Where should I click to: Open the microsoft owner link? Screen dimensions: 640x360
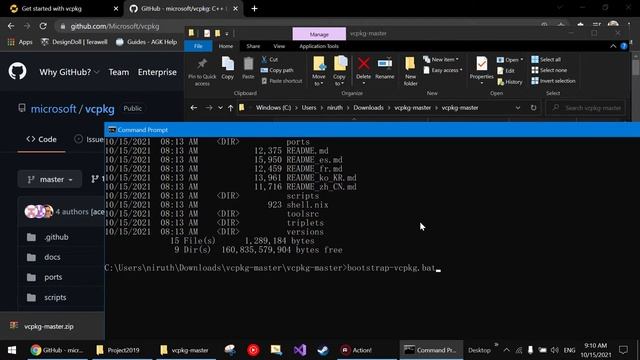[x=53, y=109]
